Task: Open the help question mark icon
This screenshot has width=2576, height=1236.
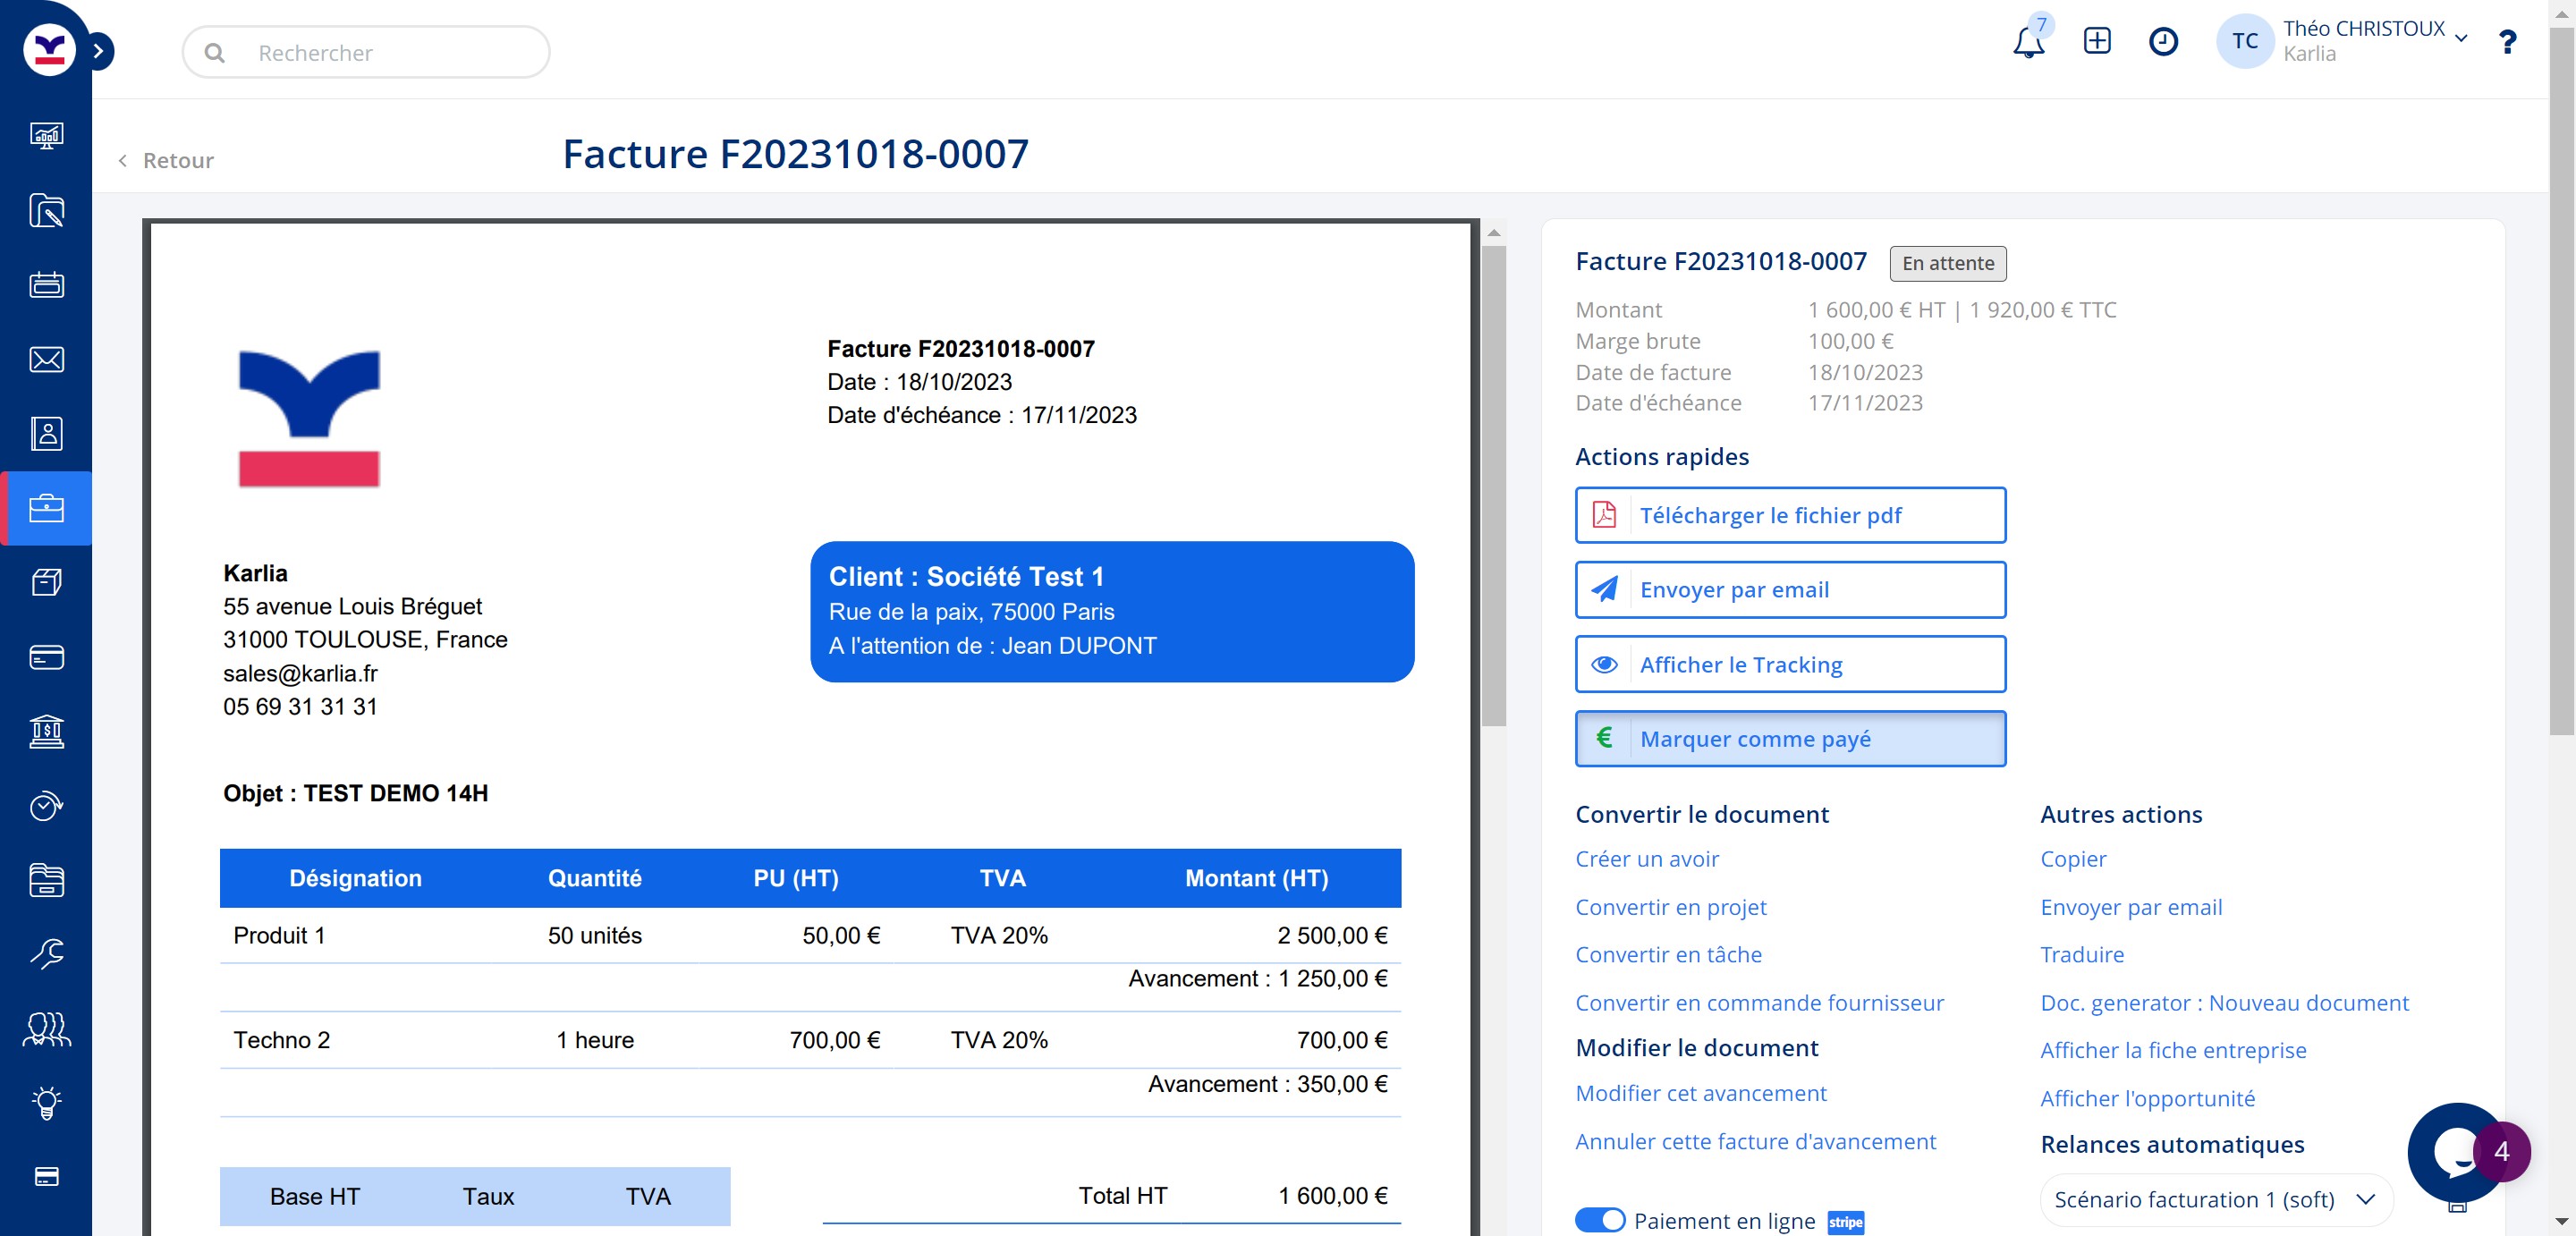Action: (2507, 42)
